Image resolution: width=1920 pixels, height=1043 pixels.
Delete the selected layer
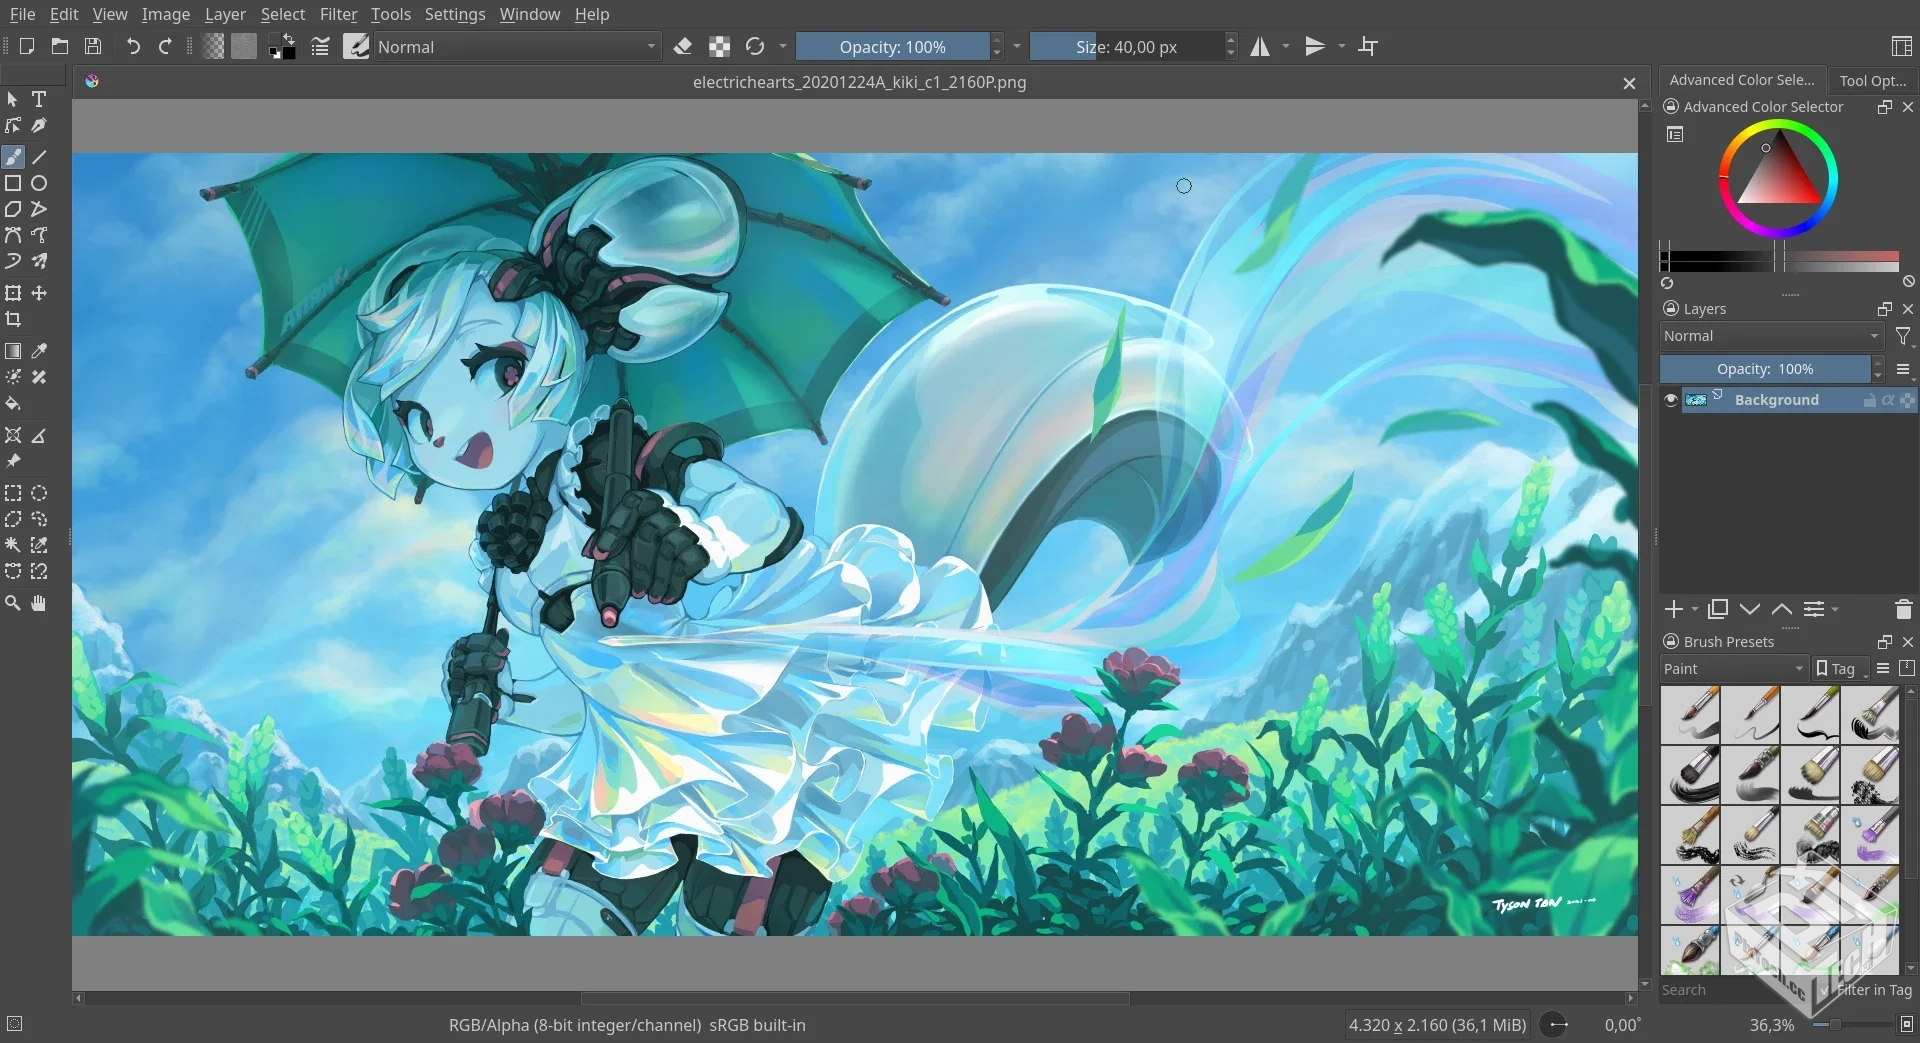[x=1903, y=609]
